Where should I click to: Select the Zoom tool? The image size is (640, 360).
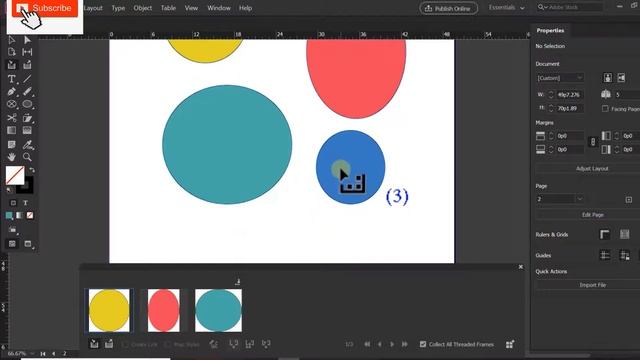(27, 157)
